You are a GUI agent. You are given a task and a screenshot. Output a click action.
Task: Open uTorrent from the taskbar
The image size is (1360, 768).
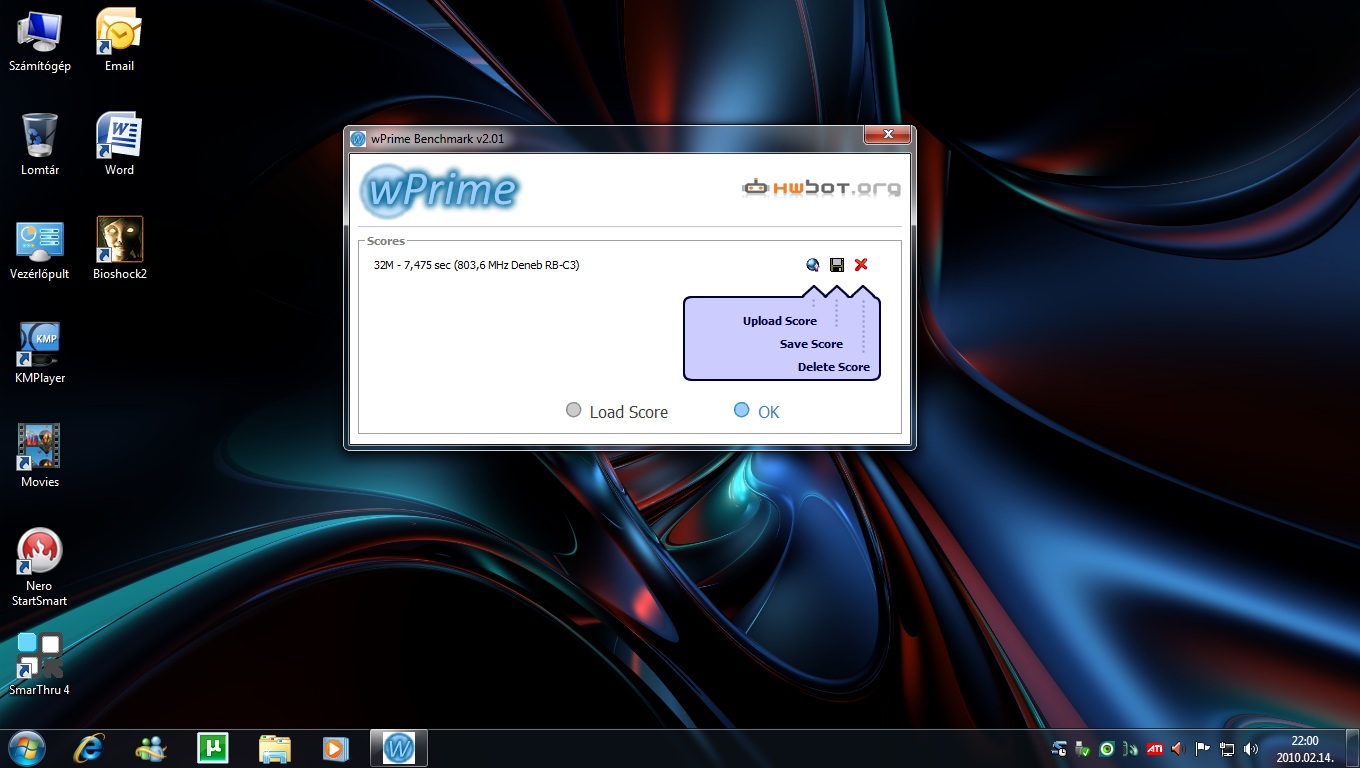tap(213, 748)
